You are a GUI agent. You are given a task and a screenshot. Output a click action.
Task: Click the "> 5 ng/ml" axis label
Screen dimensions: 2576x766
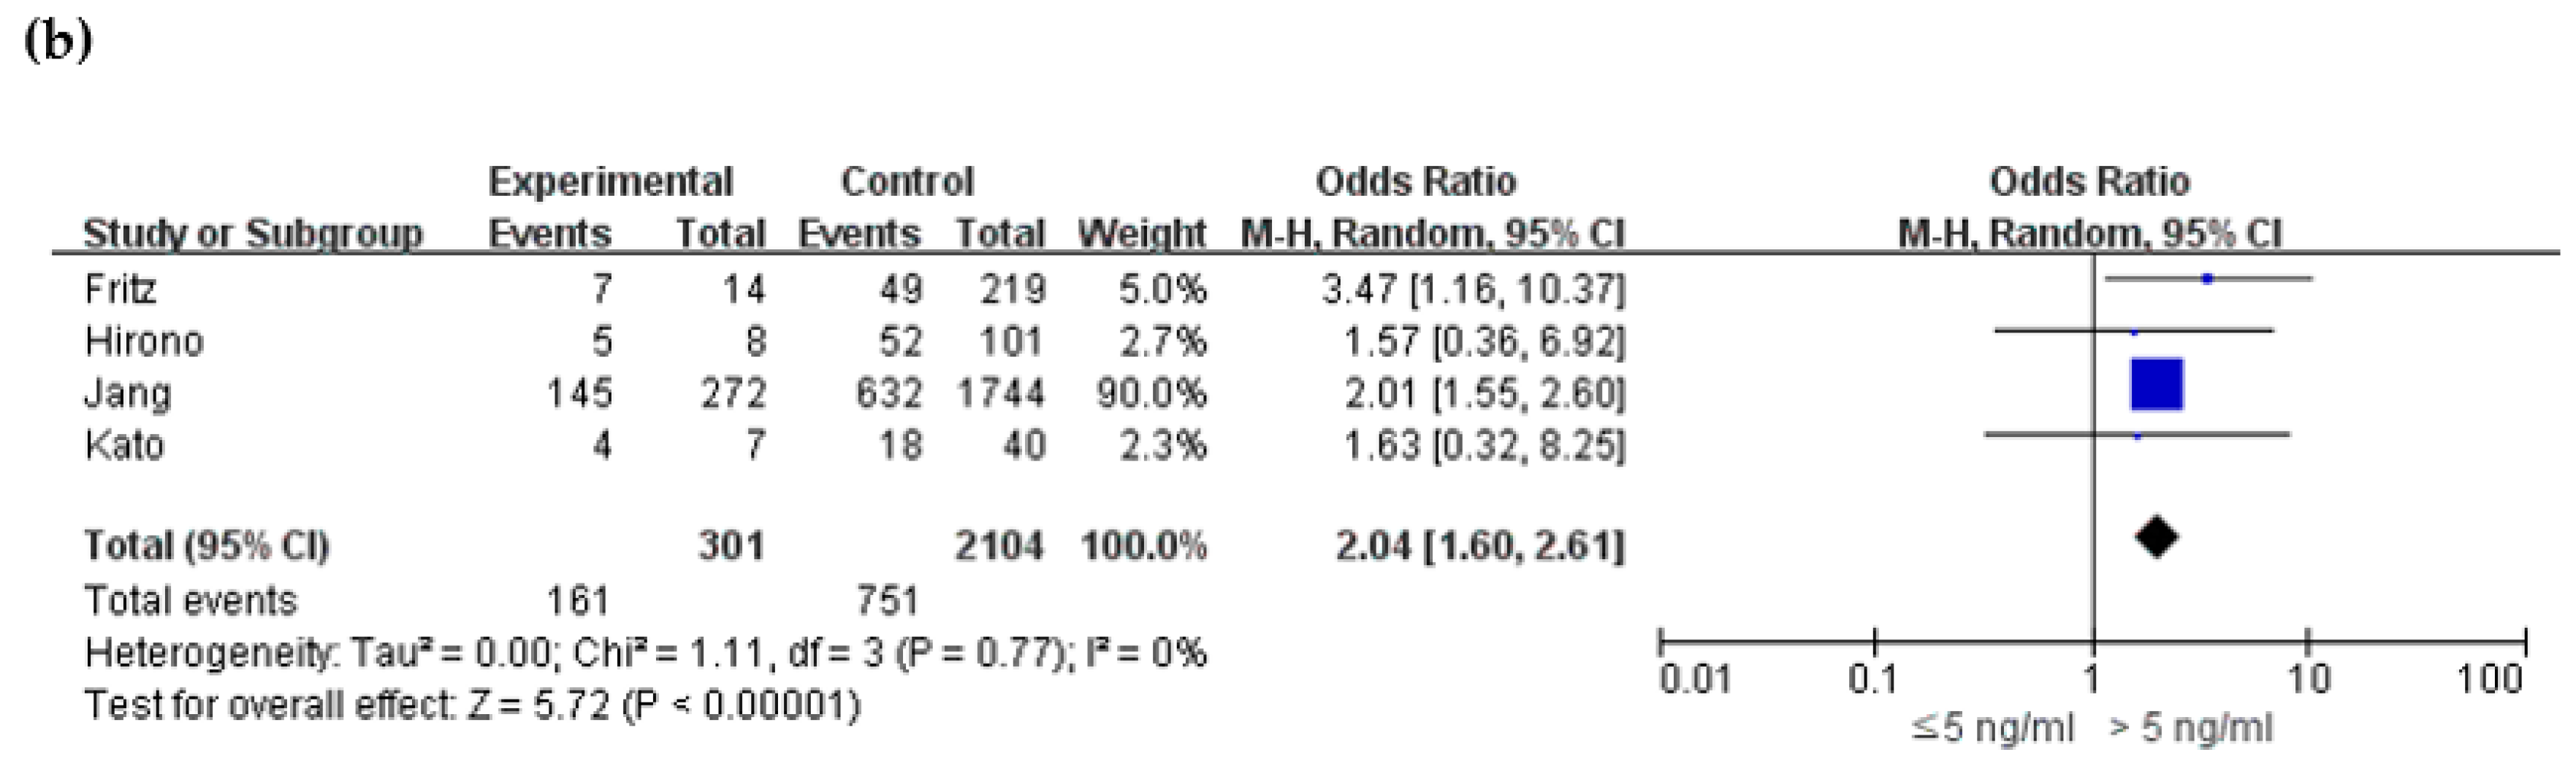(2192, 728)
